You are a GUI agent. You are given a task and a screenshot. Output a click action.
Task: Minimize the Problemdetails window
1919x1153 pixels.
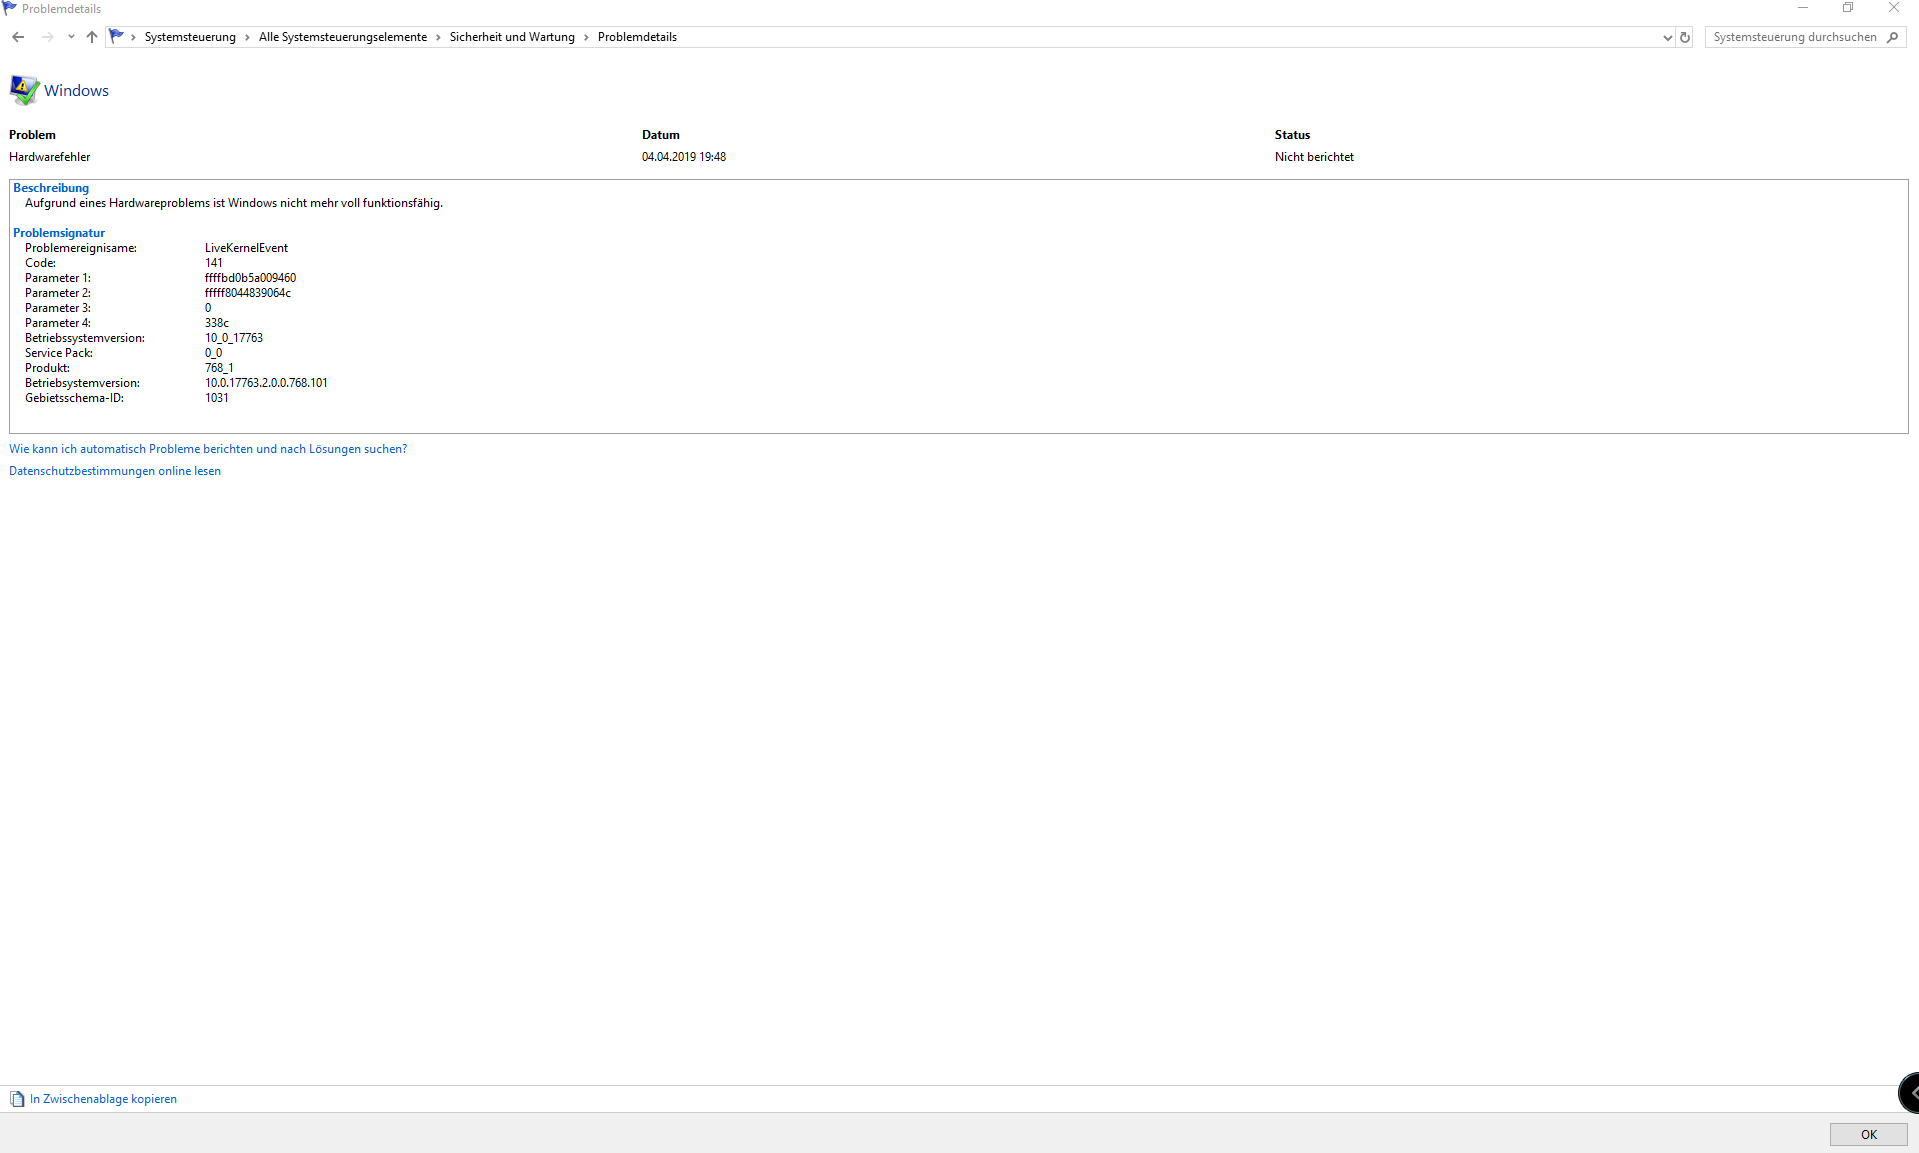pos(1803,8)
